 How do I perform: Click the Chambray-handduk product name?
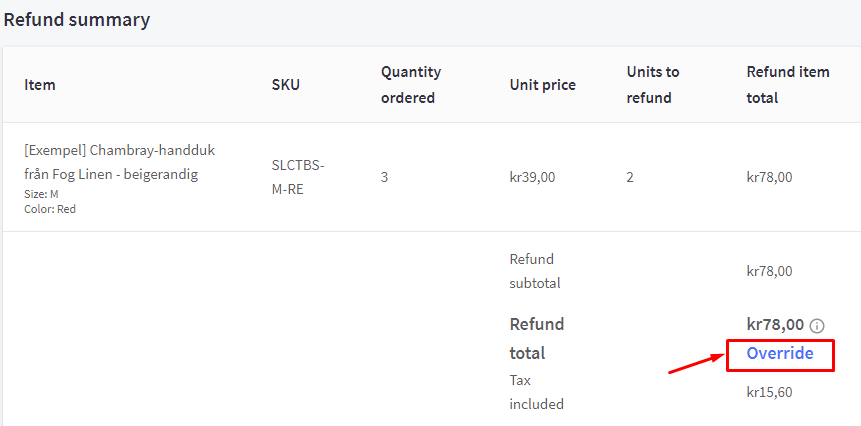coord(119,162)
